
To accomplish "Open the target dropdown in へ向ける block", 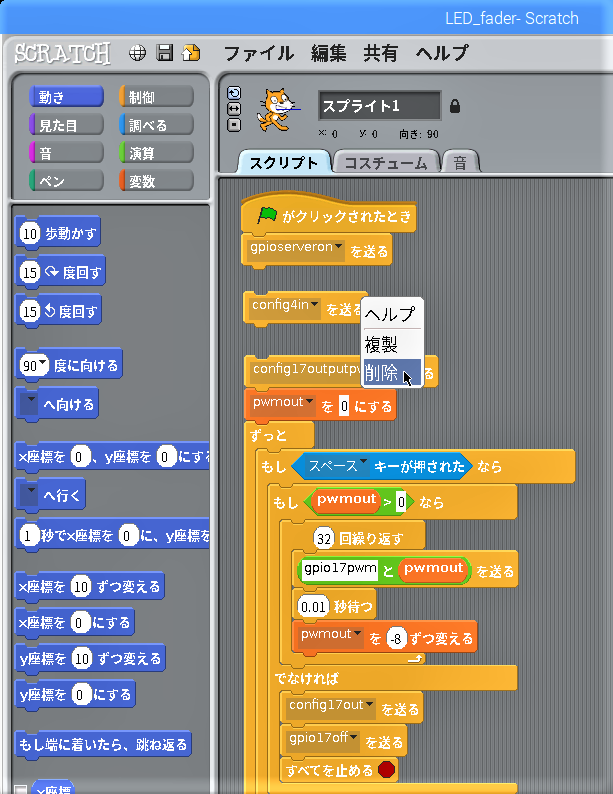I will [29, 404].
